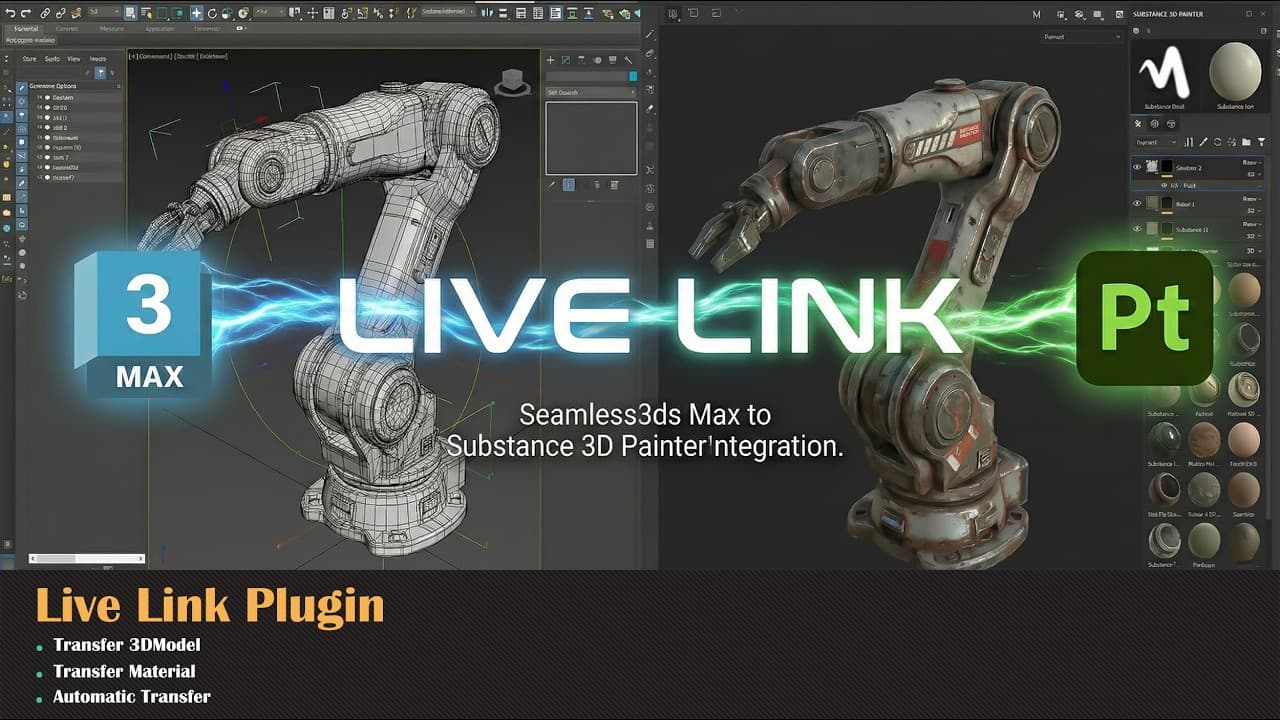Open the reference coordinate system dropdown in toolbar
This screenshot has width=1280, height=720.
[270, 12]
